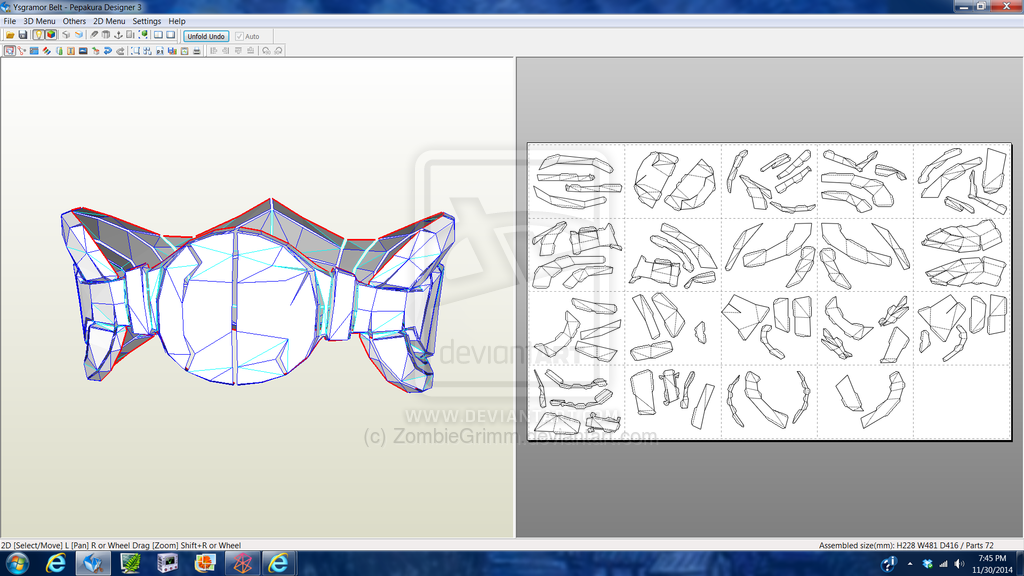Click the Print icon

pyautogui.click(x=197, y=50)
